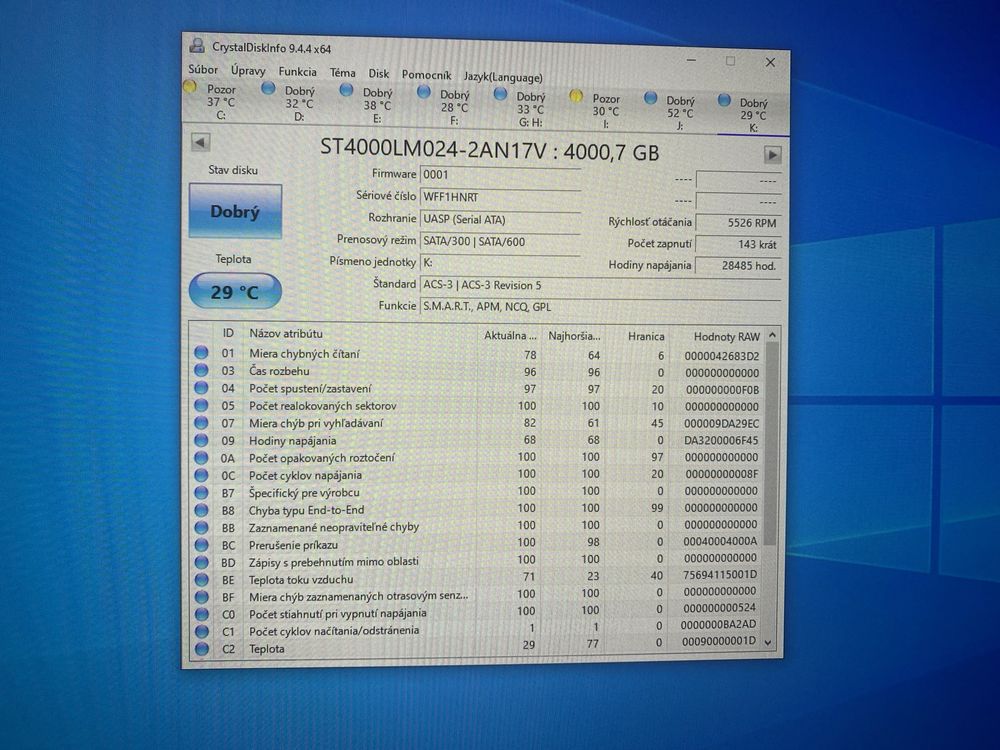Click status icon for attribute BC
The width and height of the screenshot is (1000, 750).
pos(202,545)
